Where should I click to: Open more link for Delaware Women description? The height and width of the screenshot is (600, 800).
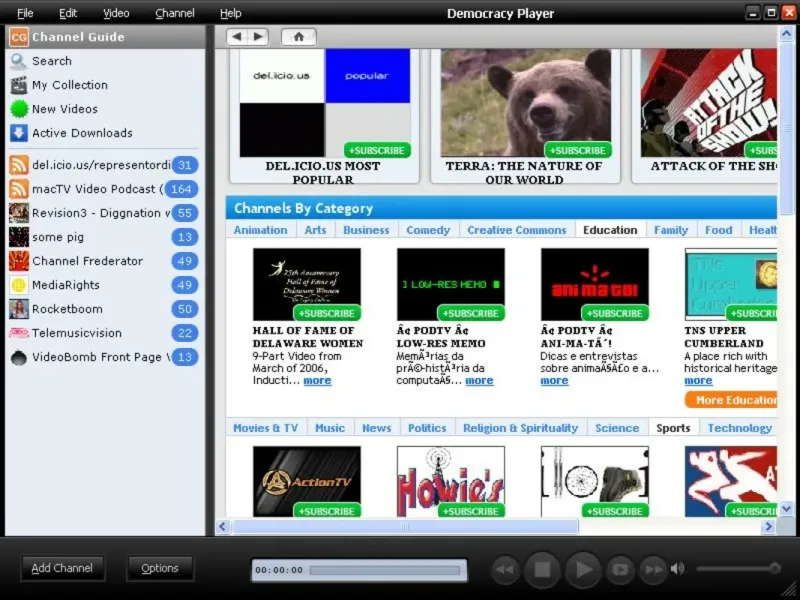[x=317, y=381]
